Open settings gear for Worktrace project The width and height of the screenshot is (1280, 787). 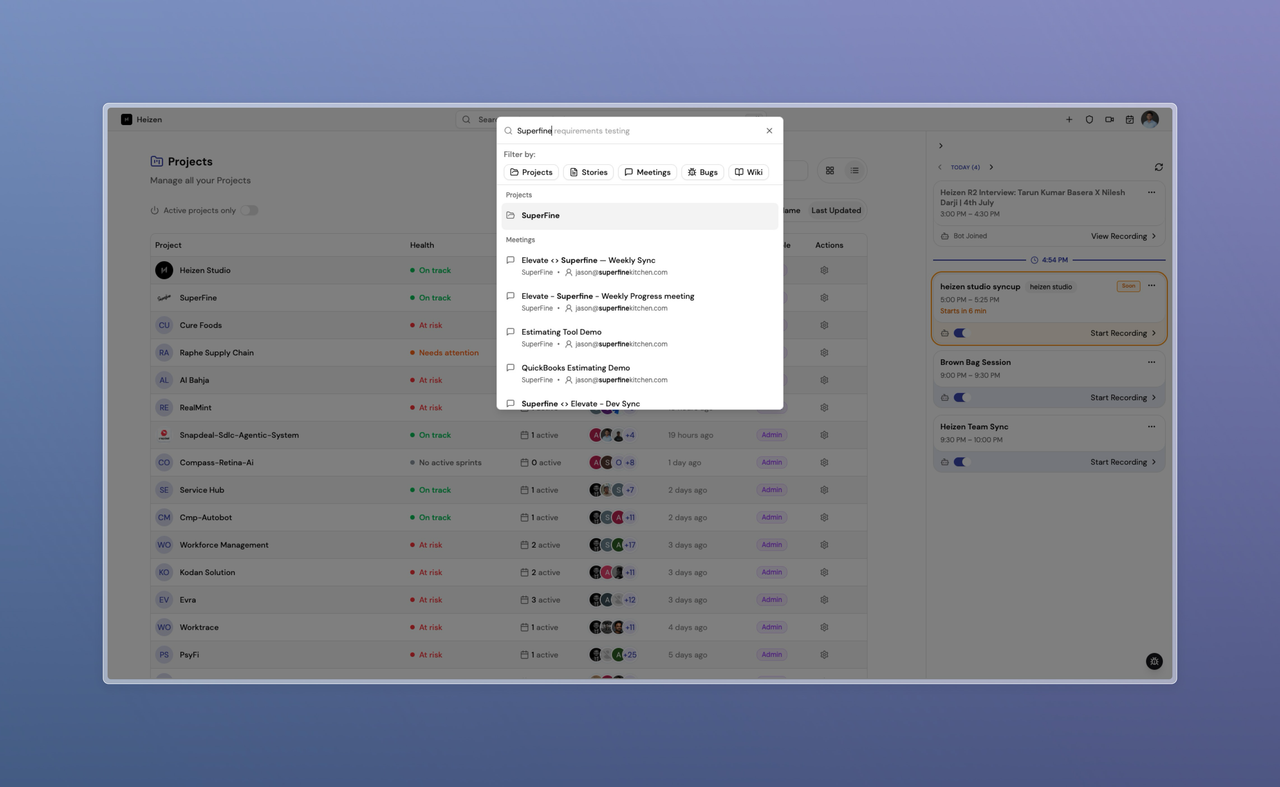pyautogui.click(x=824, y=628)
